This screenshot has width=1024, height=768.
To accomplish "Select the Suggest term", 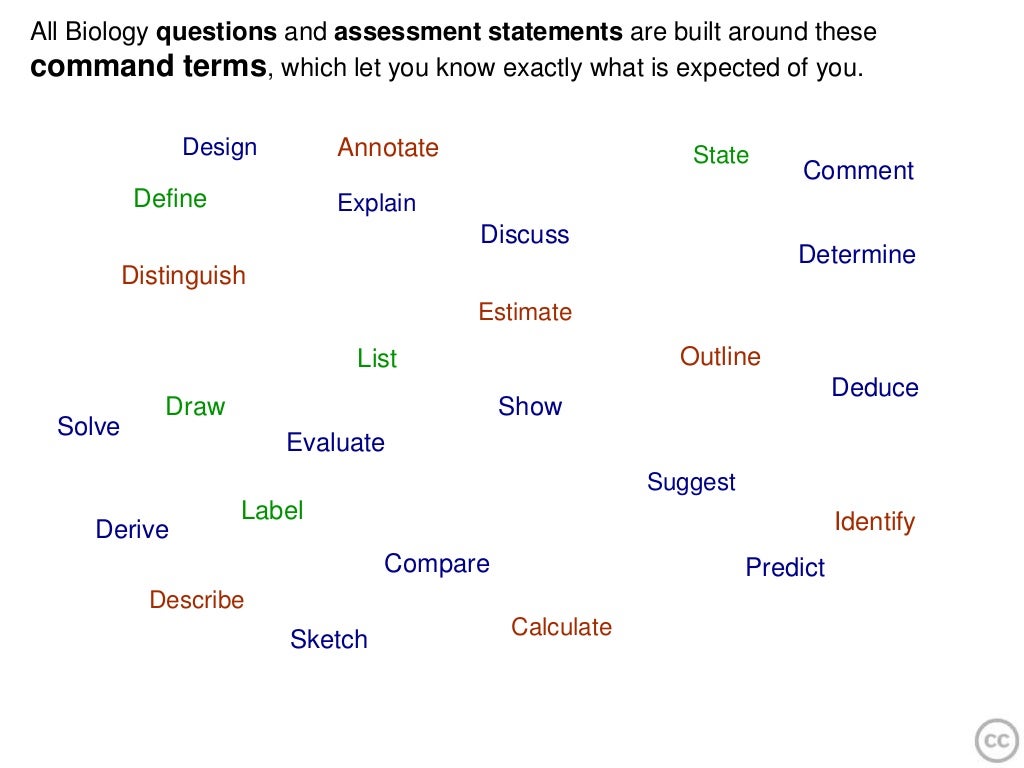I will point(692,483).
